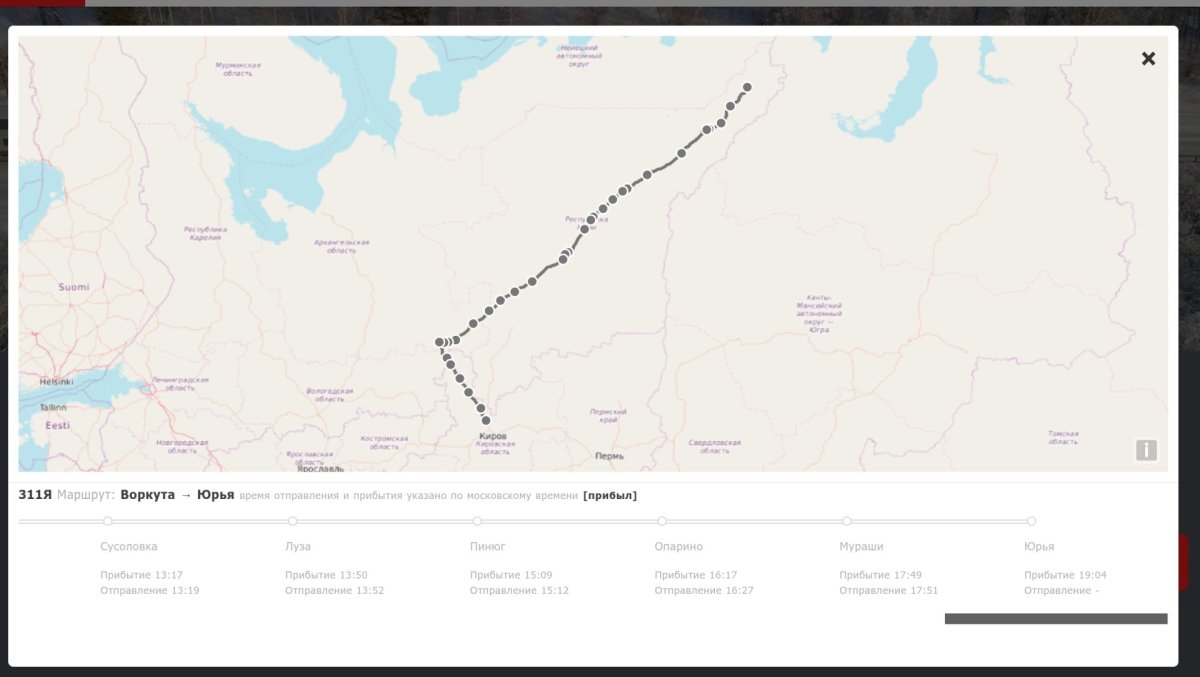This screenshot has width=1200, height=677.
Task: Click the Юрья station name
Action: point(1039,547)
